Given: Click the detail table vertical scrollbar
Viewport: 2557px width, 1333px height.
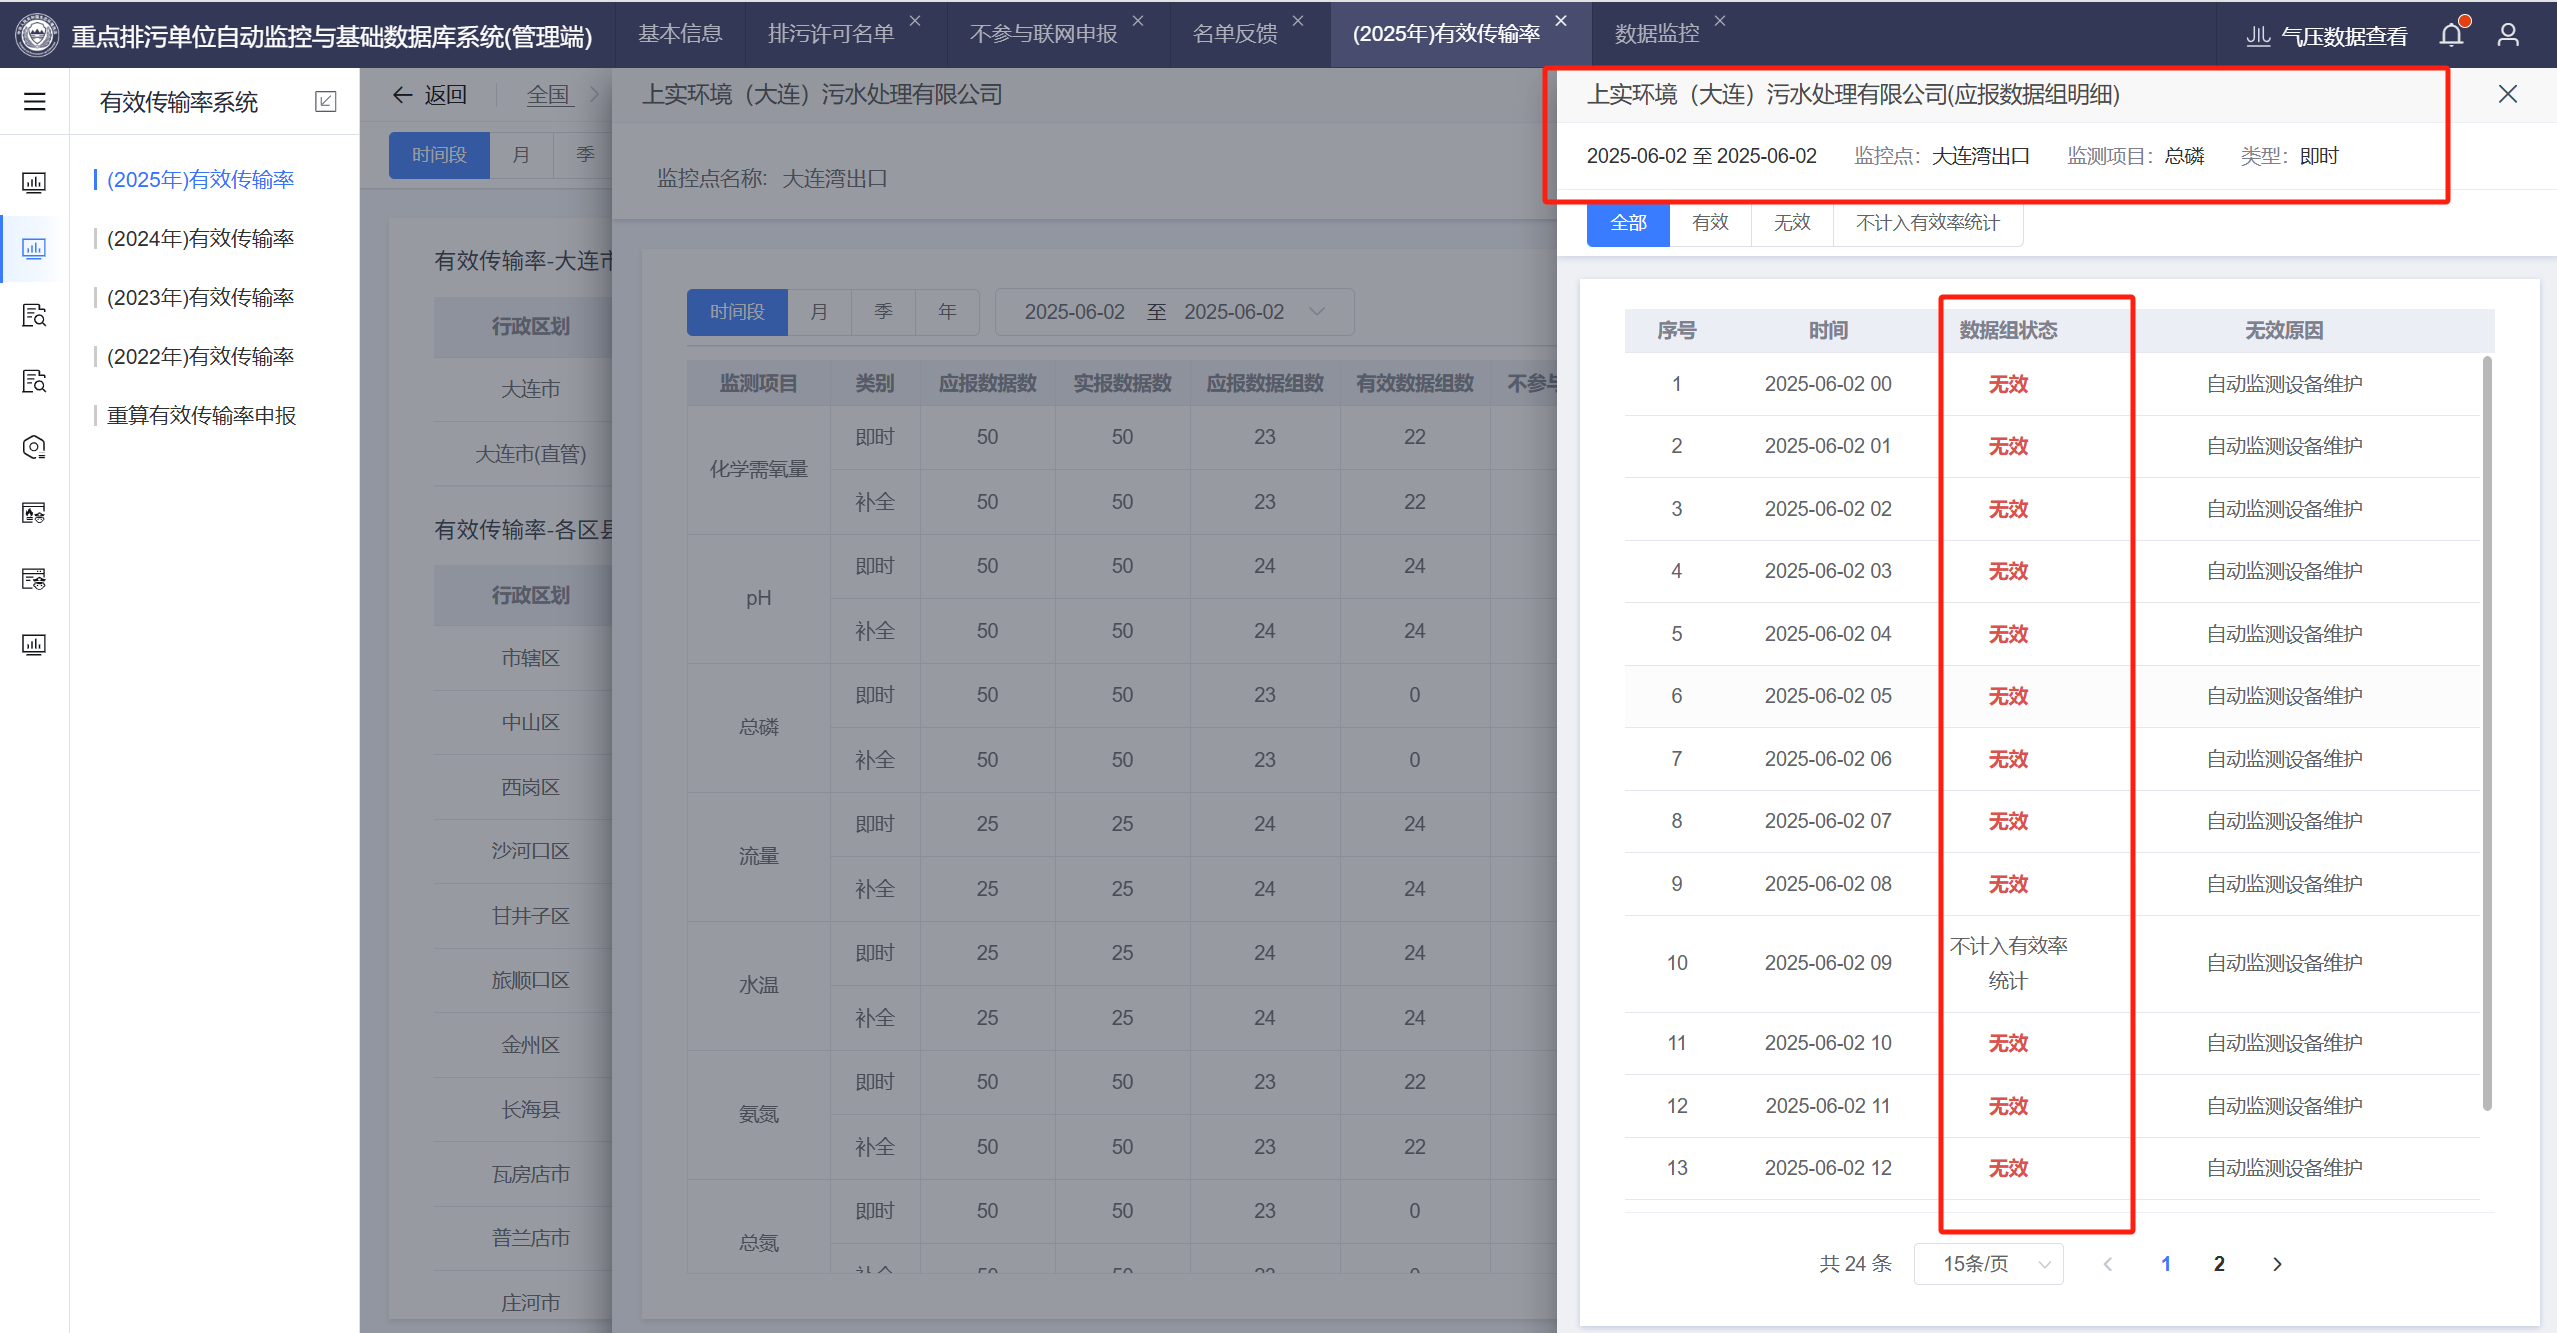Looking at the screenshot, I should point(2487,733).
